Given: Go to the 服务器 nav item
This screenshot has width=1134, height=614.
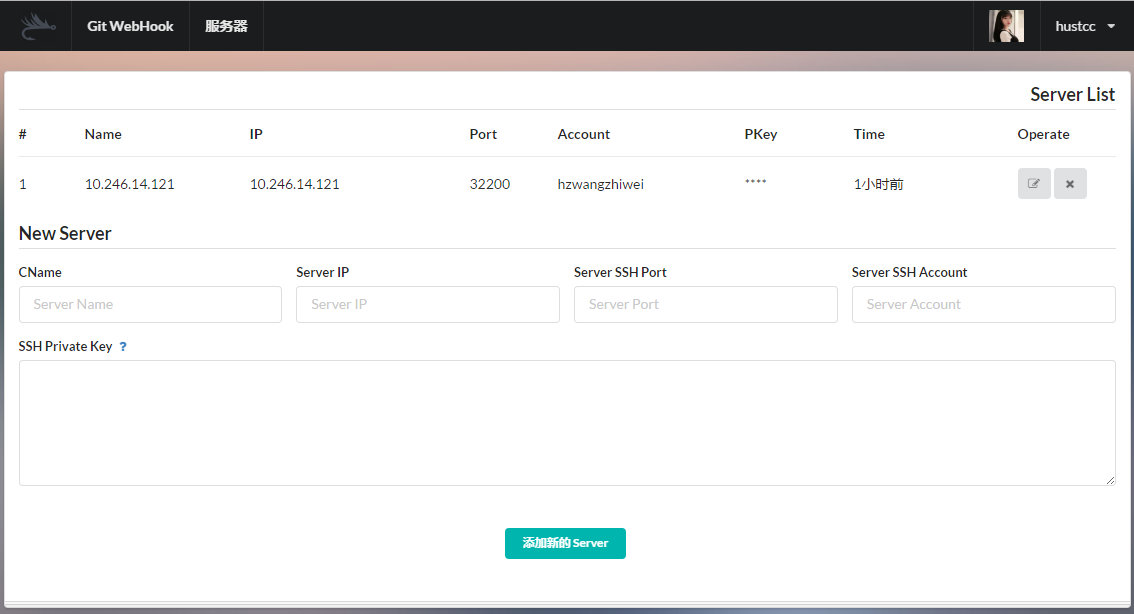Looking at the screenshot, I should (x=226, y=26).
